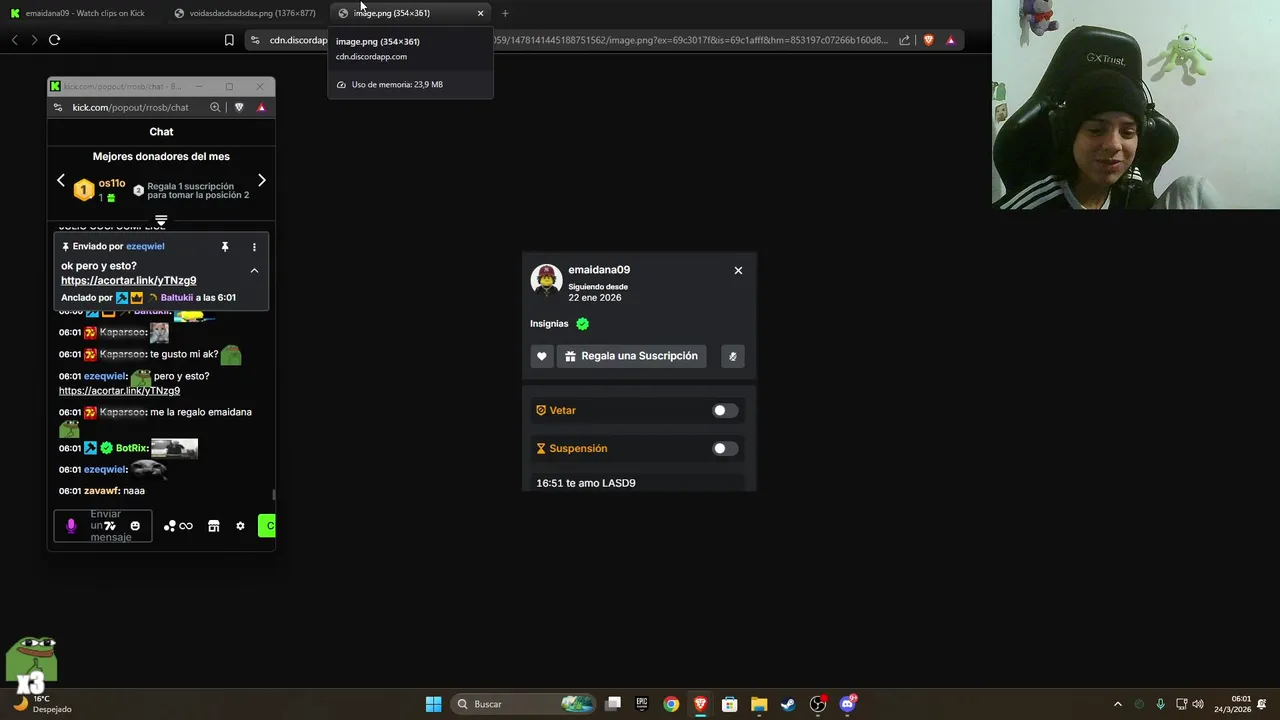This screenshot has height=720, width=1280.
Task: Click the heart button on the user card
Action: [x=542, y=356]
